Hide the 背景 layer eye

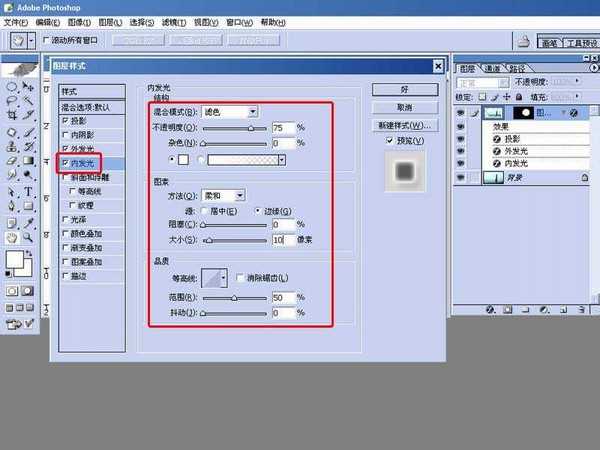460,178
